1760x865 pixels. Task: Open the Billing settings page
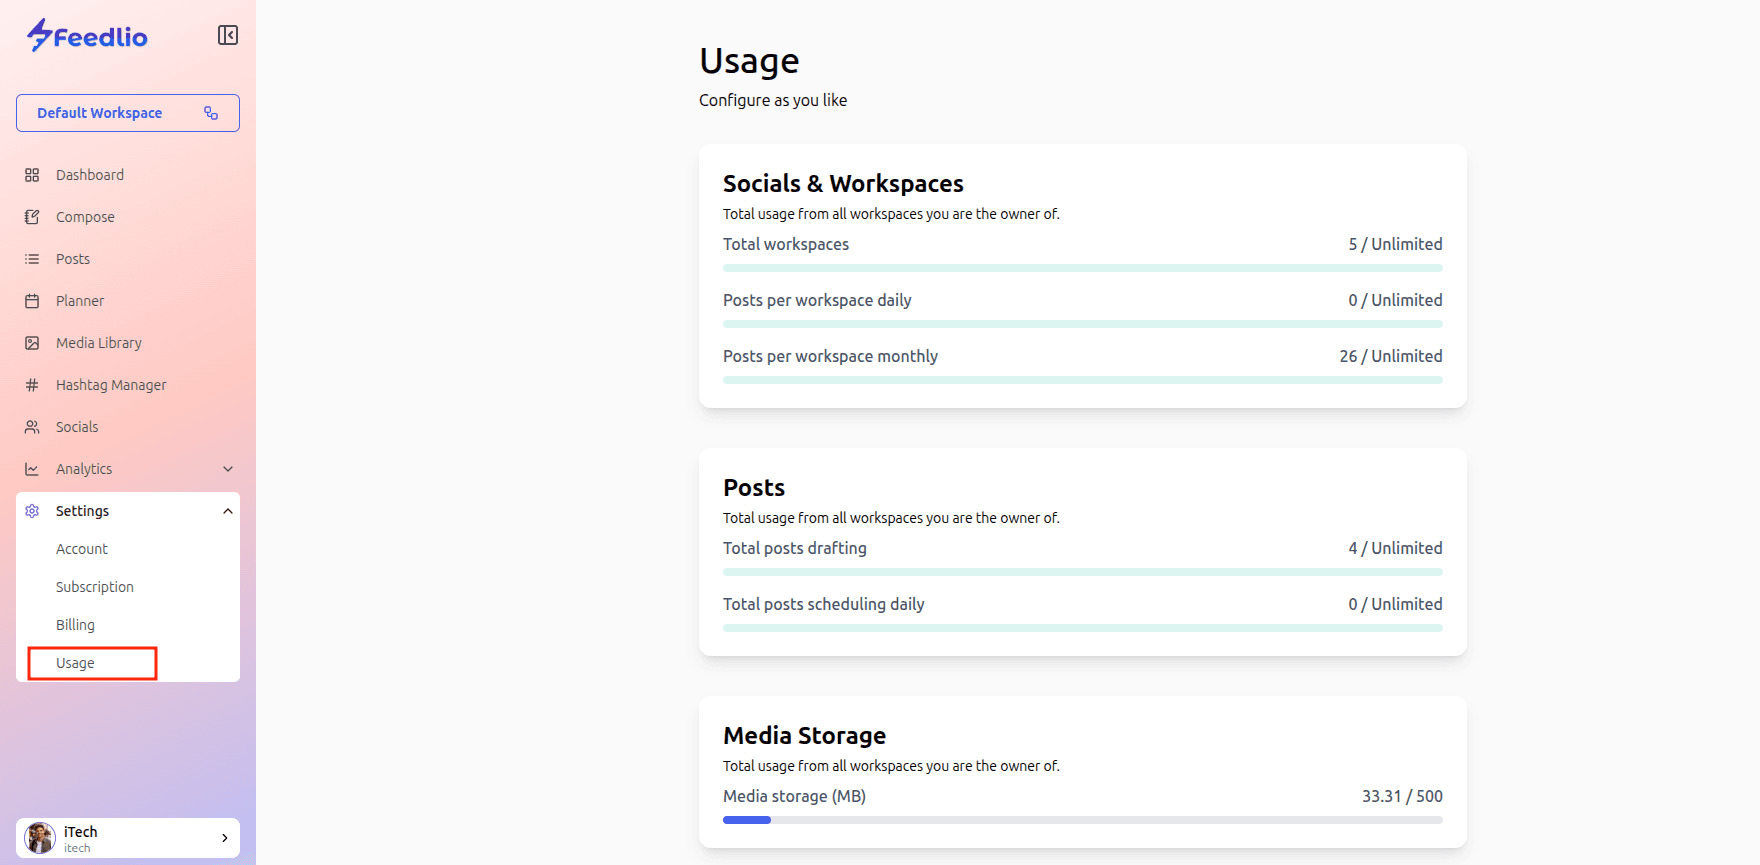(76, 625)
